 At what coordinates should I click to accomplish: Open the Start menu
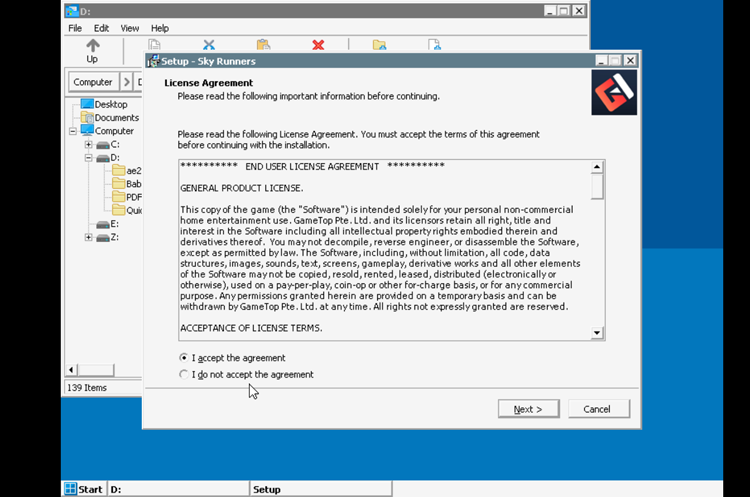[84, 489]
